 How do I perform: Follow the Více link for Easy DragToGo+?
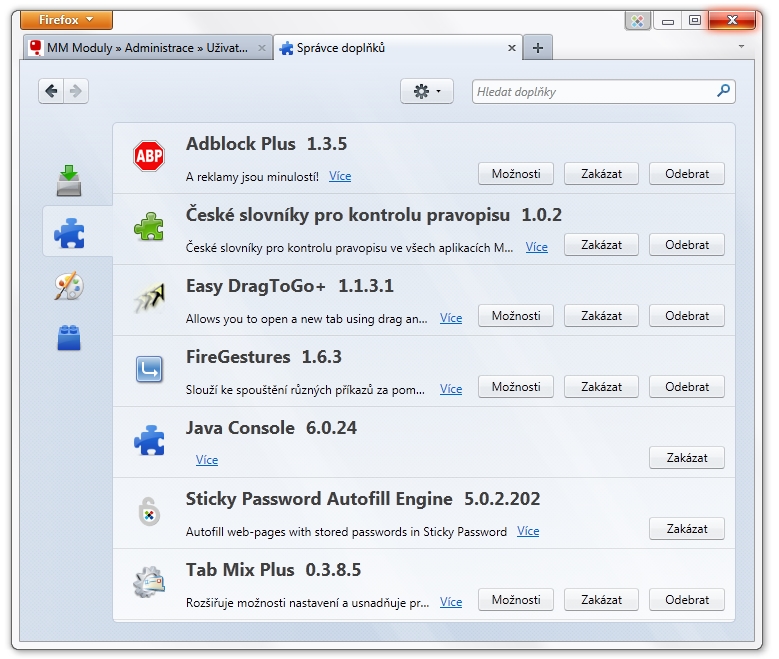click(x=451, y=319)
